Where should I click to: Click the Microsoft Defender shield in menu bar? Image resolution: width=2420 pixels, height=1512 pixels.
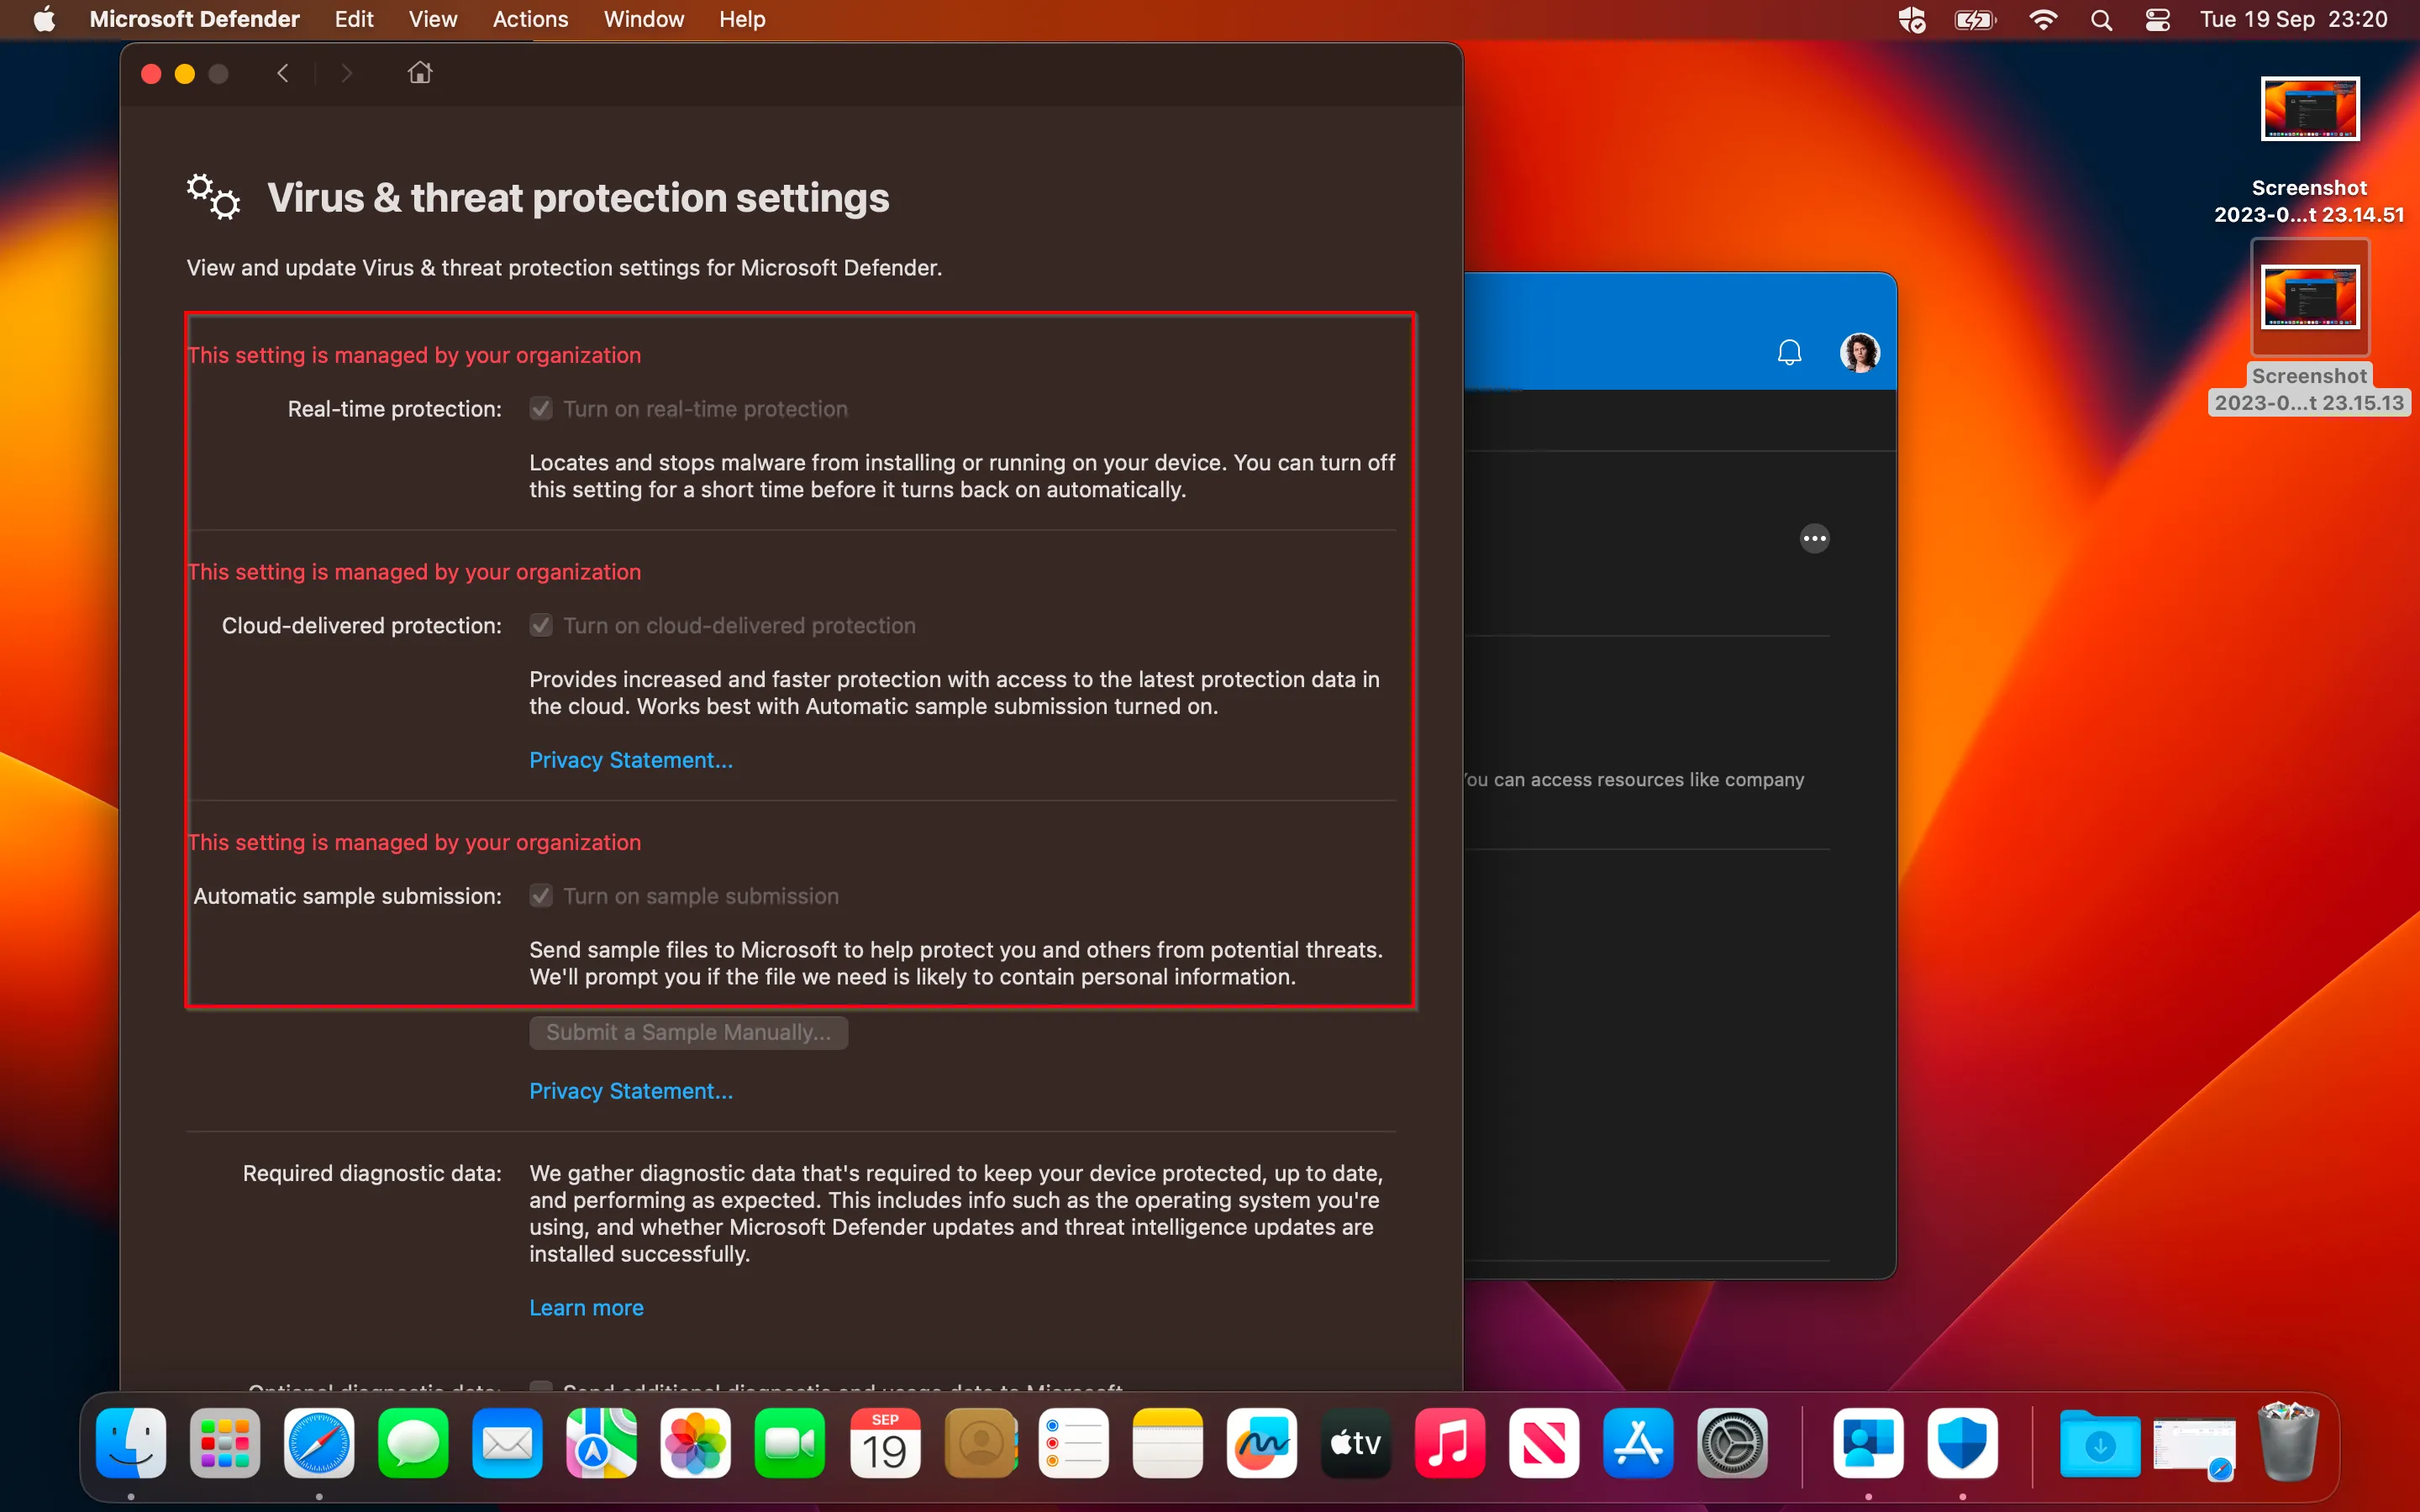coord(1912,19)
